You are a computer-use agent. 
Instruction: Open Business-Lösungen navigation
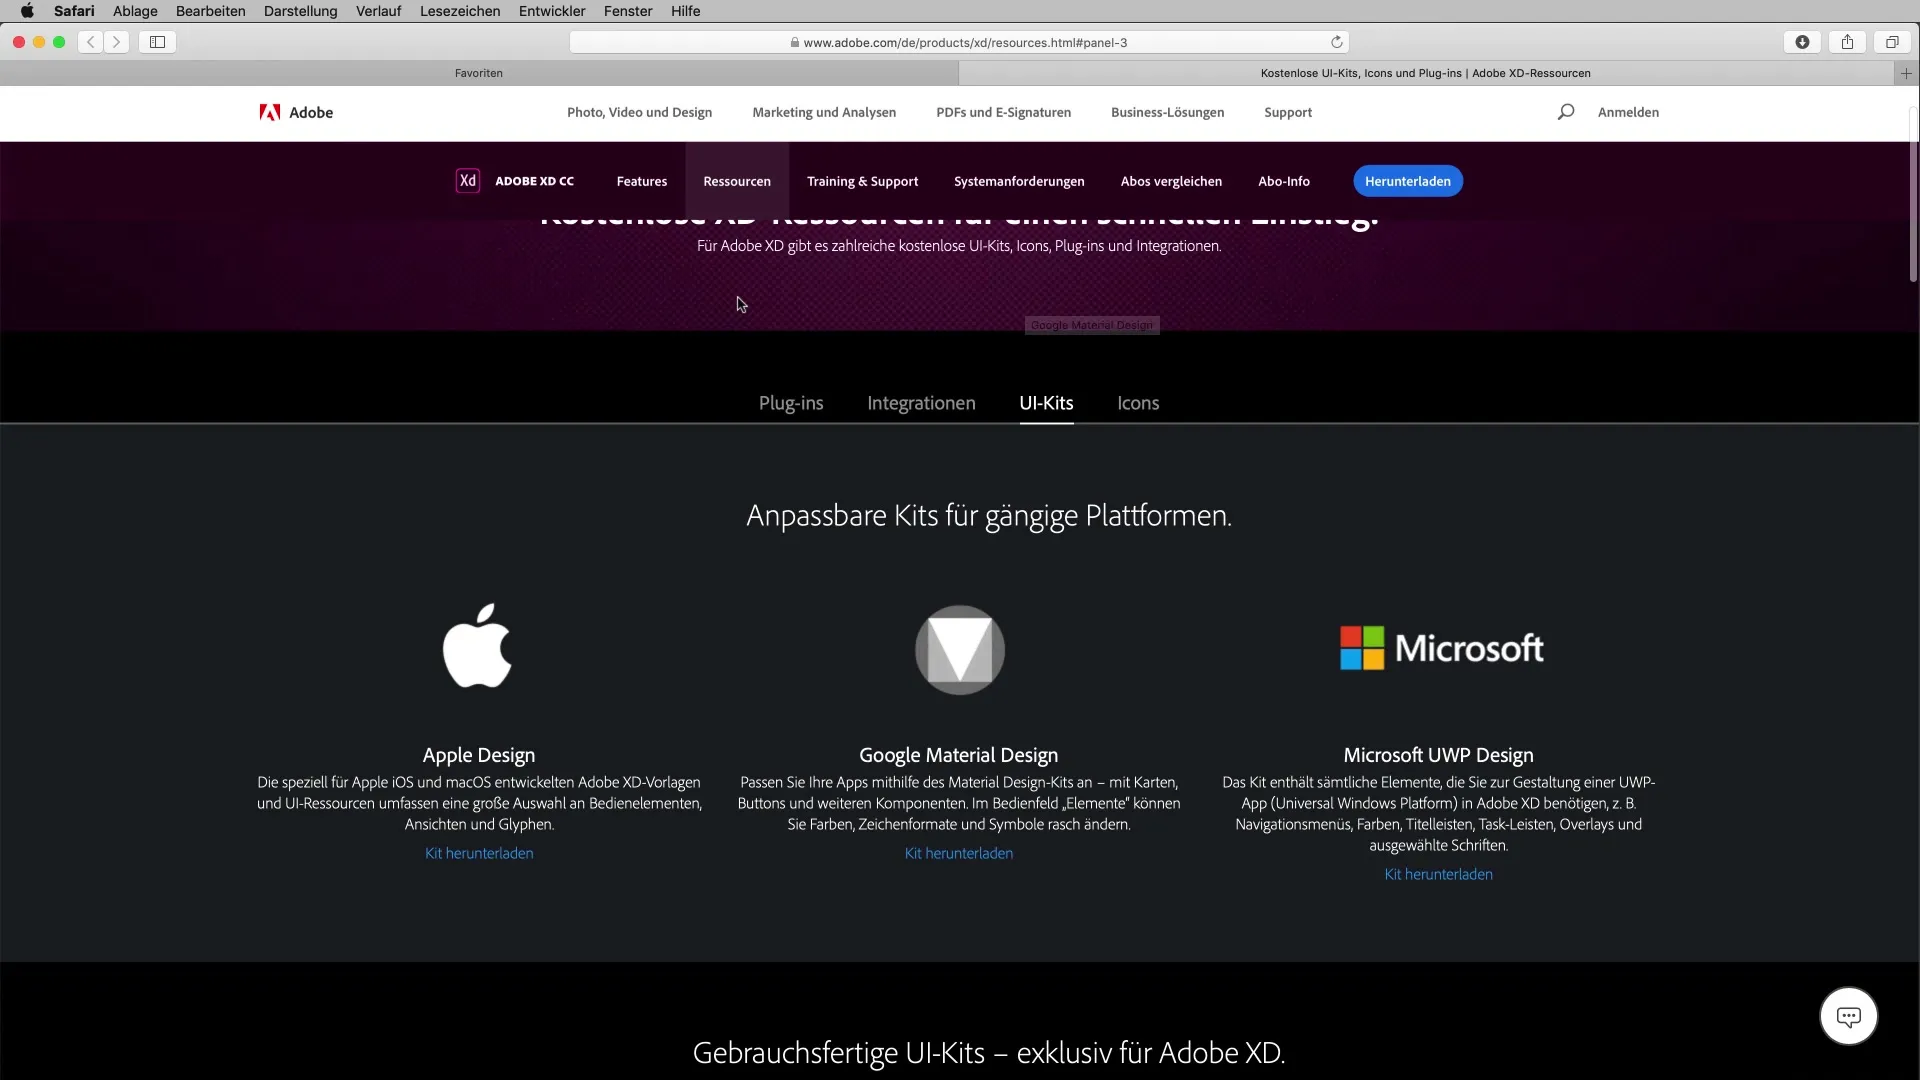coord(1167,112)
